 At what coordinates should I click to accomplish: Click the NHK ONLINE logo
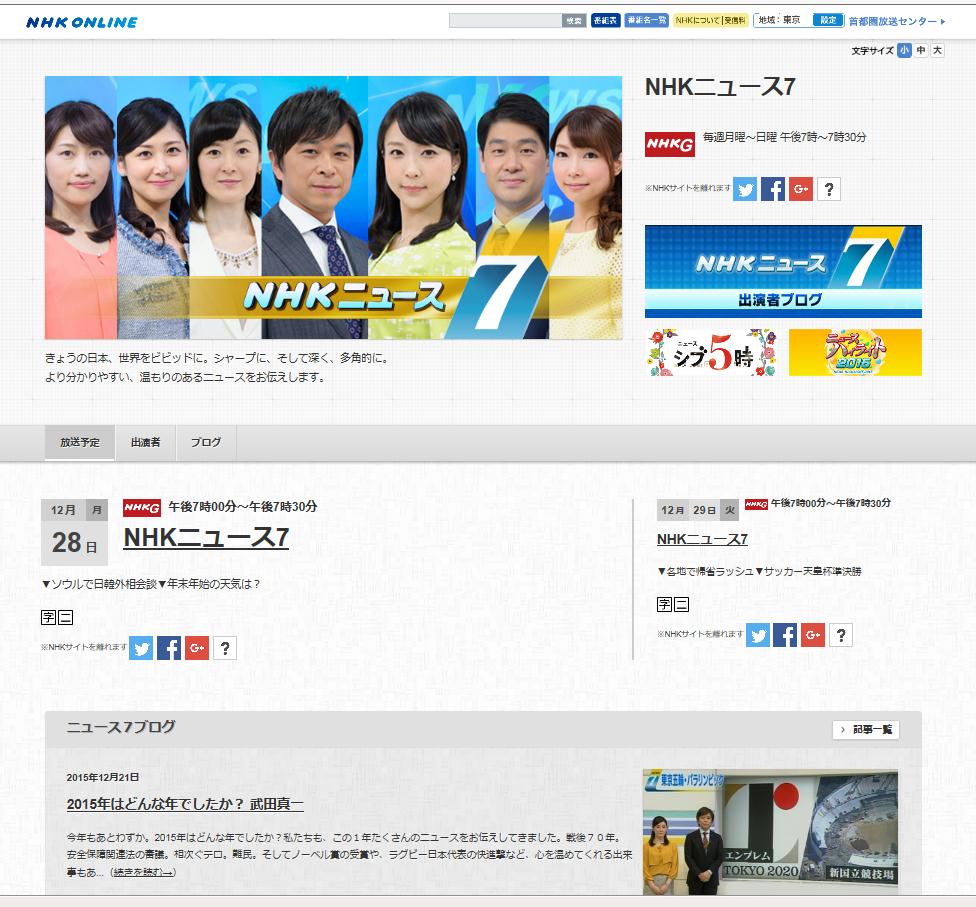(x=82, y=22)
